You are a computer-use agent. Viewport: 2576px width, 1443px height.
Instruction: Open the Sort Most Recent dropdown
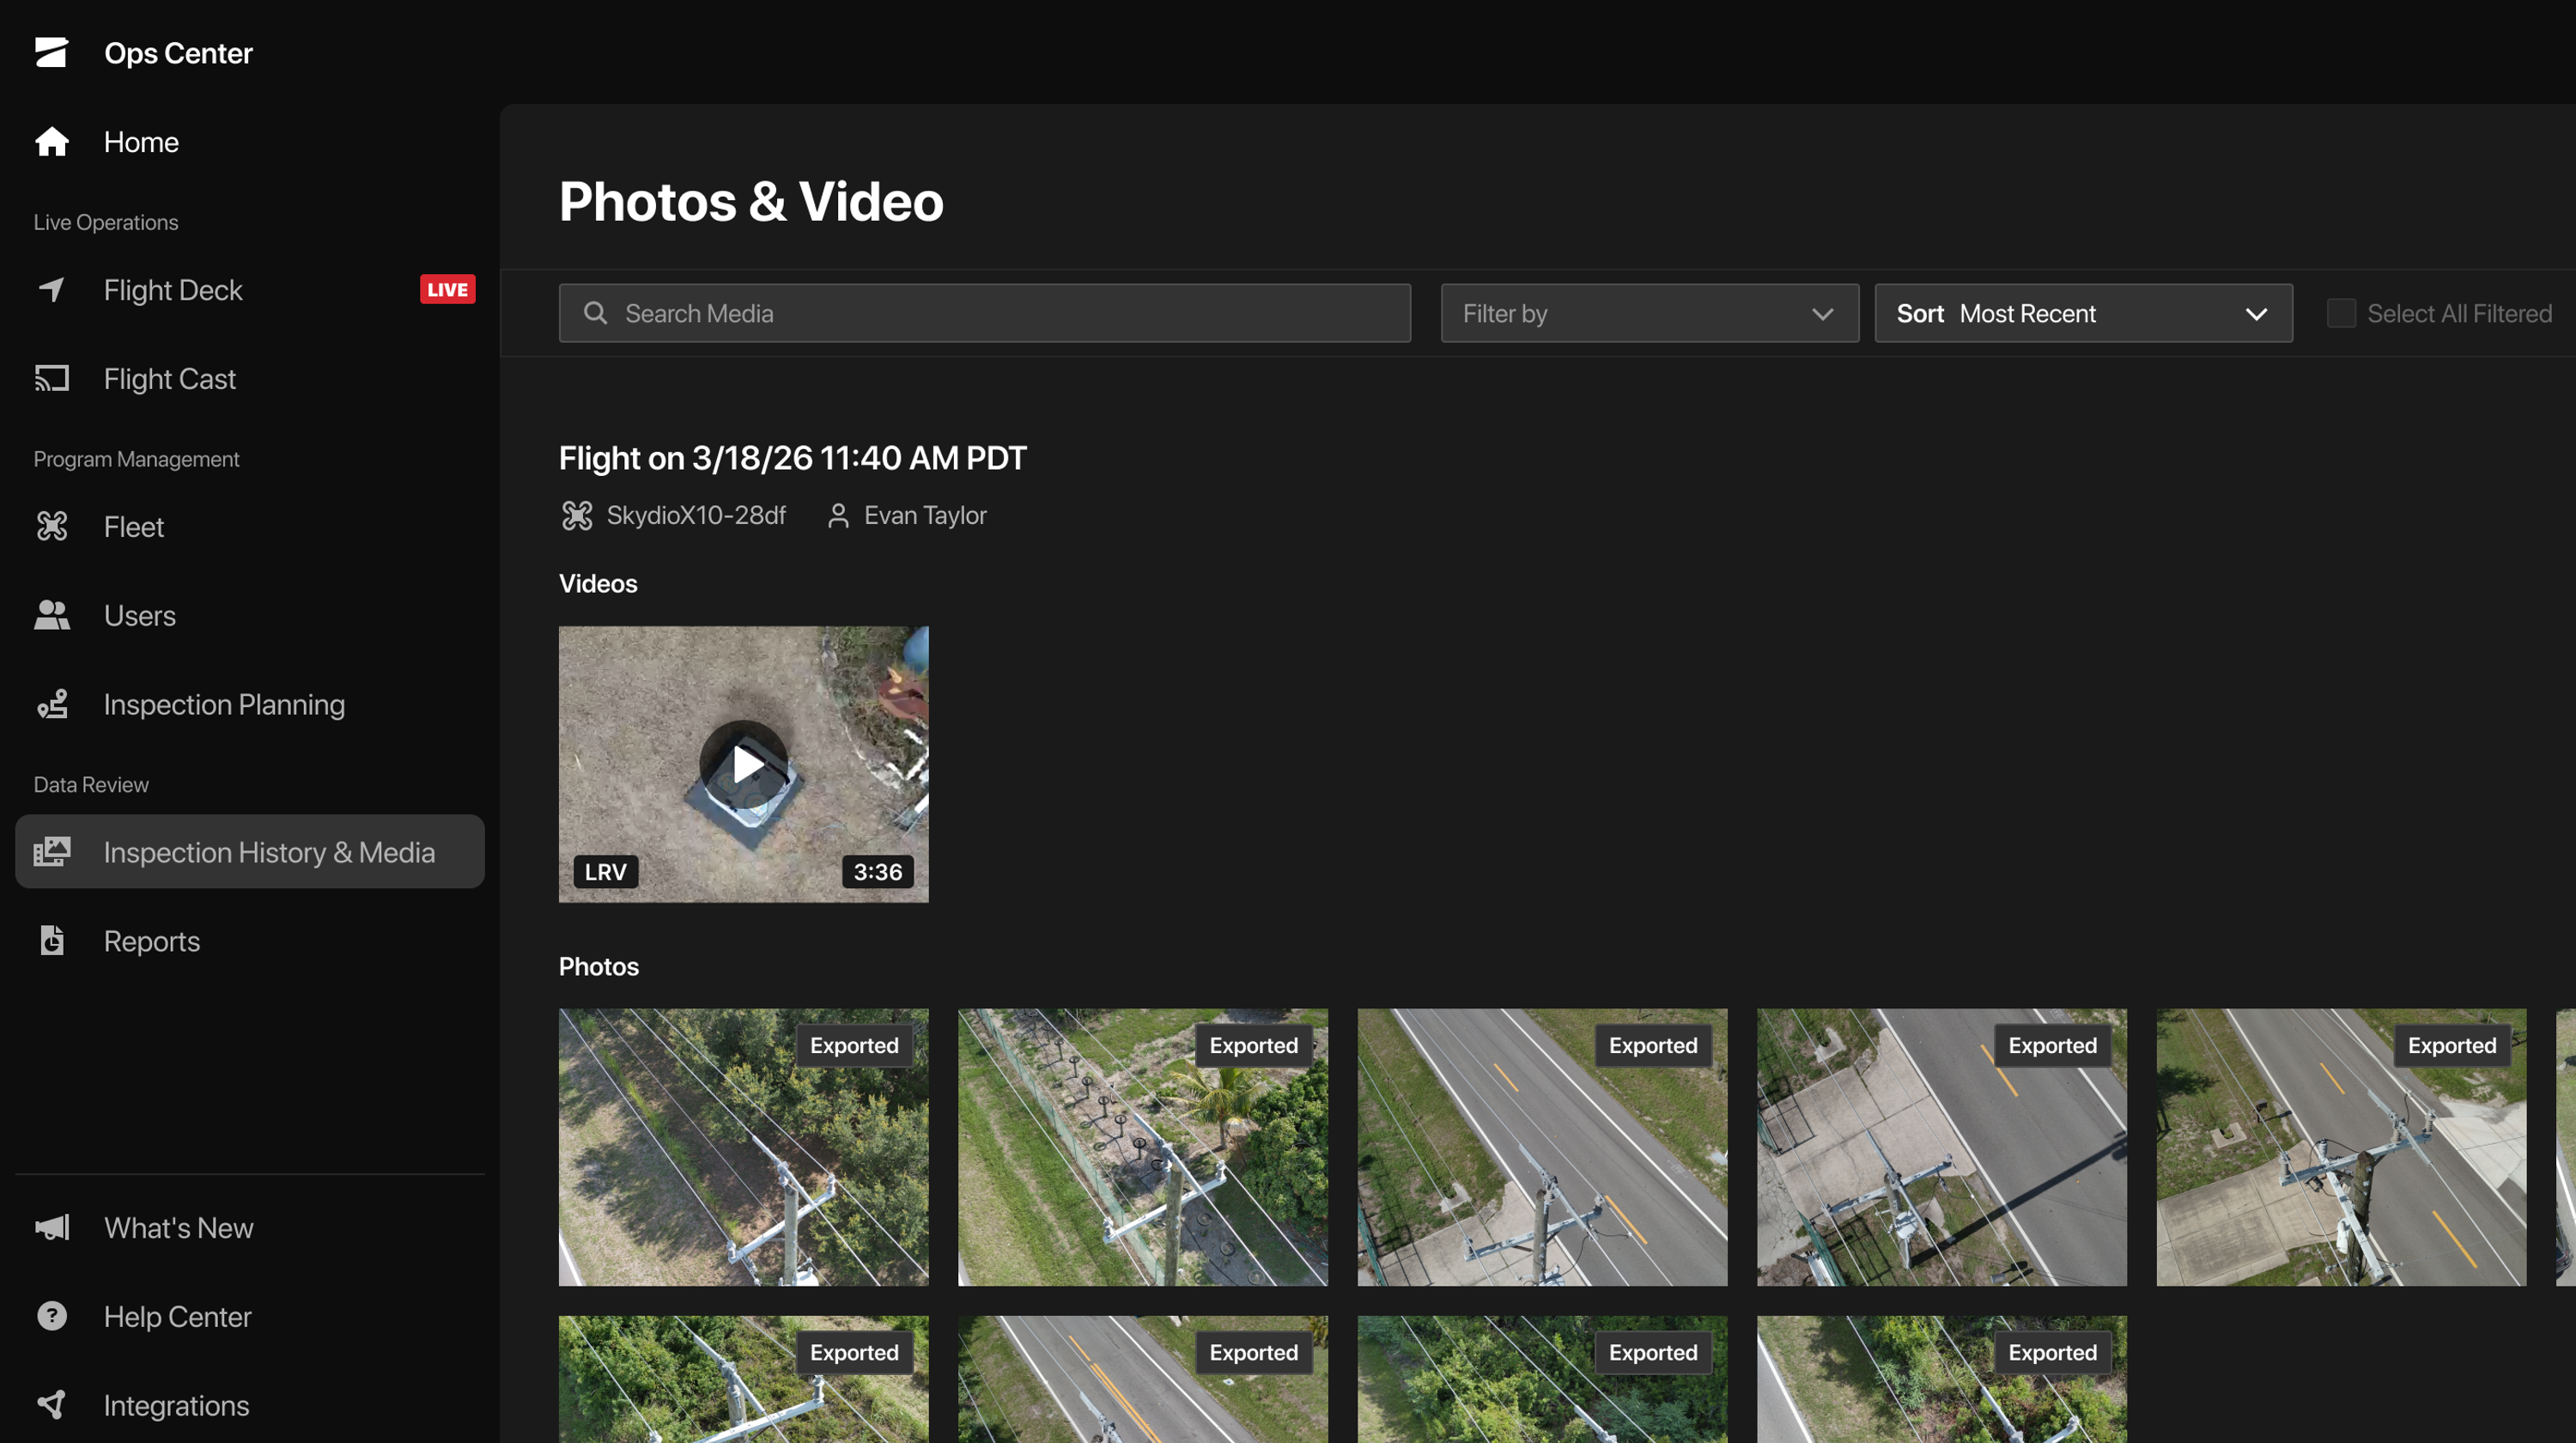coord(2083,313)
